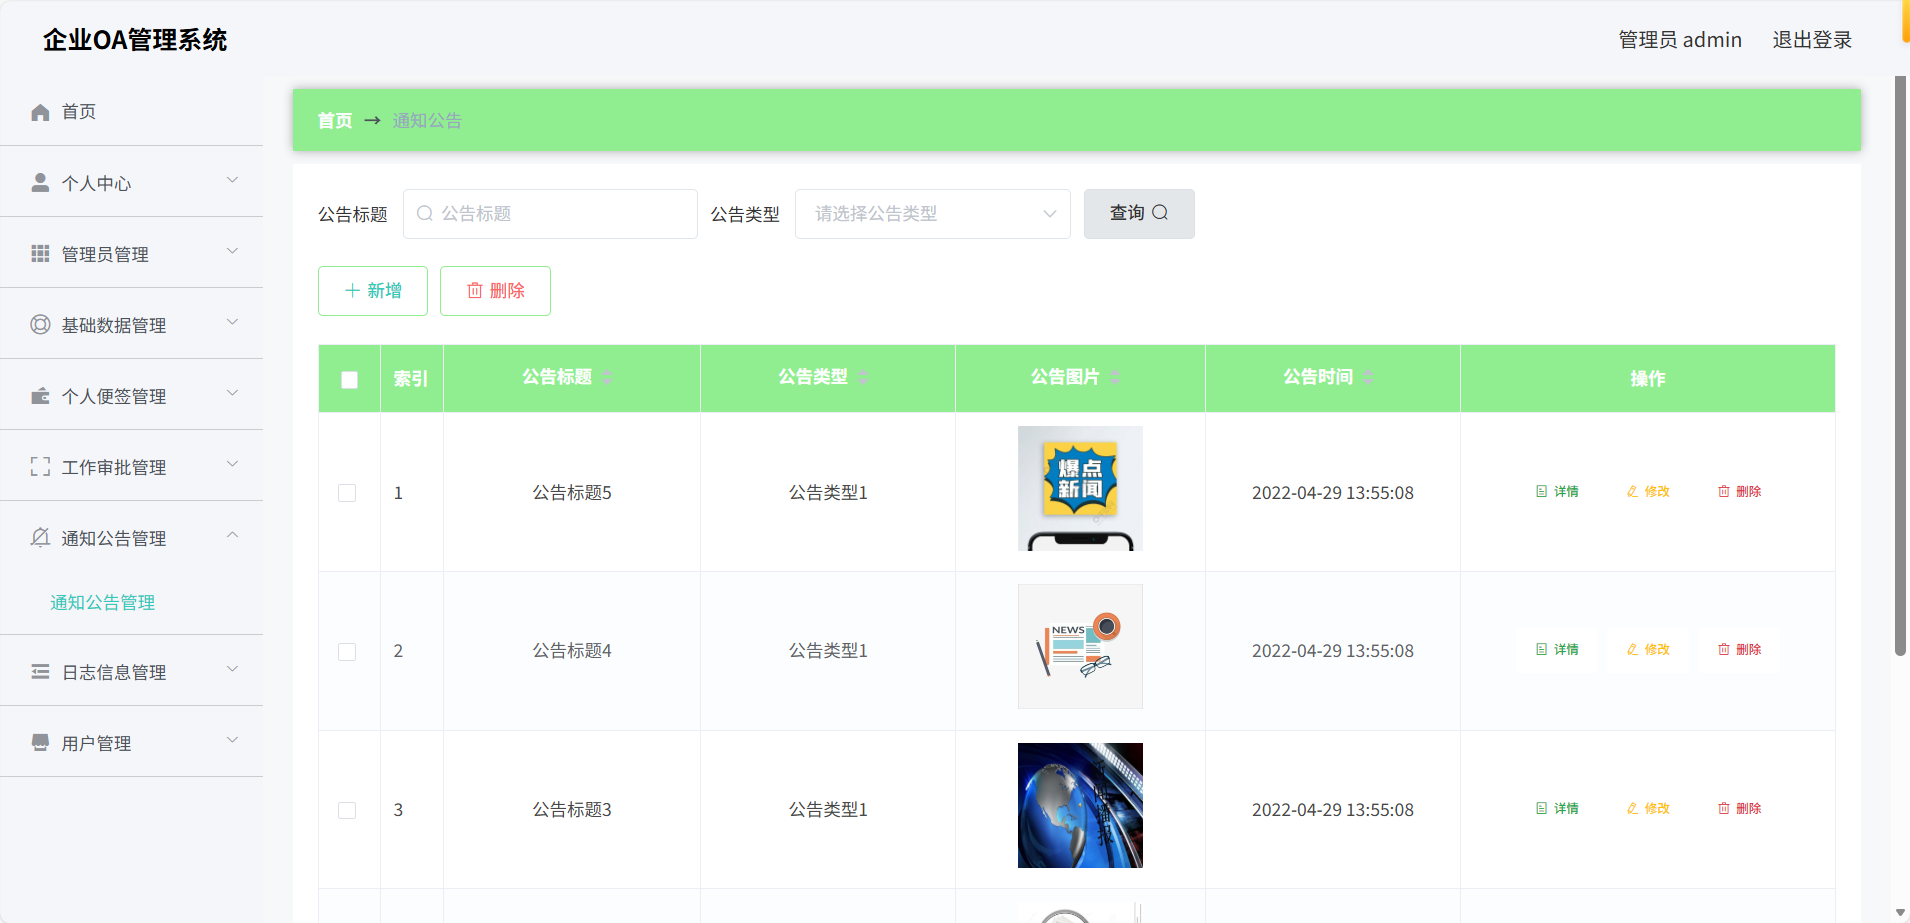Check the checkbox for row 公告标题4

347,652
